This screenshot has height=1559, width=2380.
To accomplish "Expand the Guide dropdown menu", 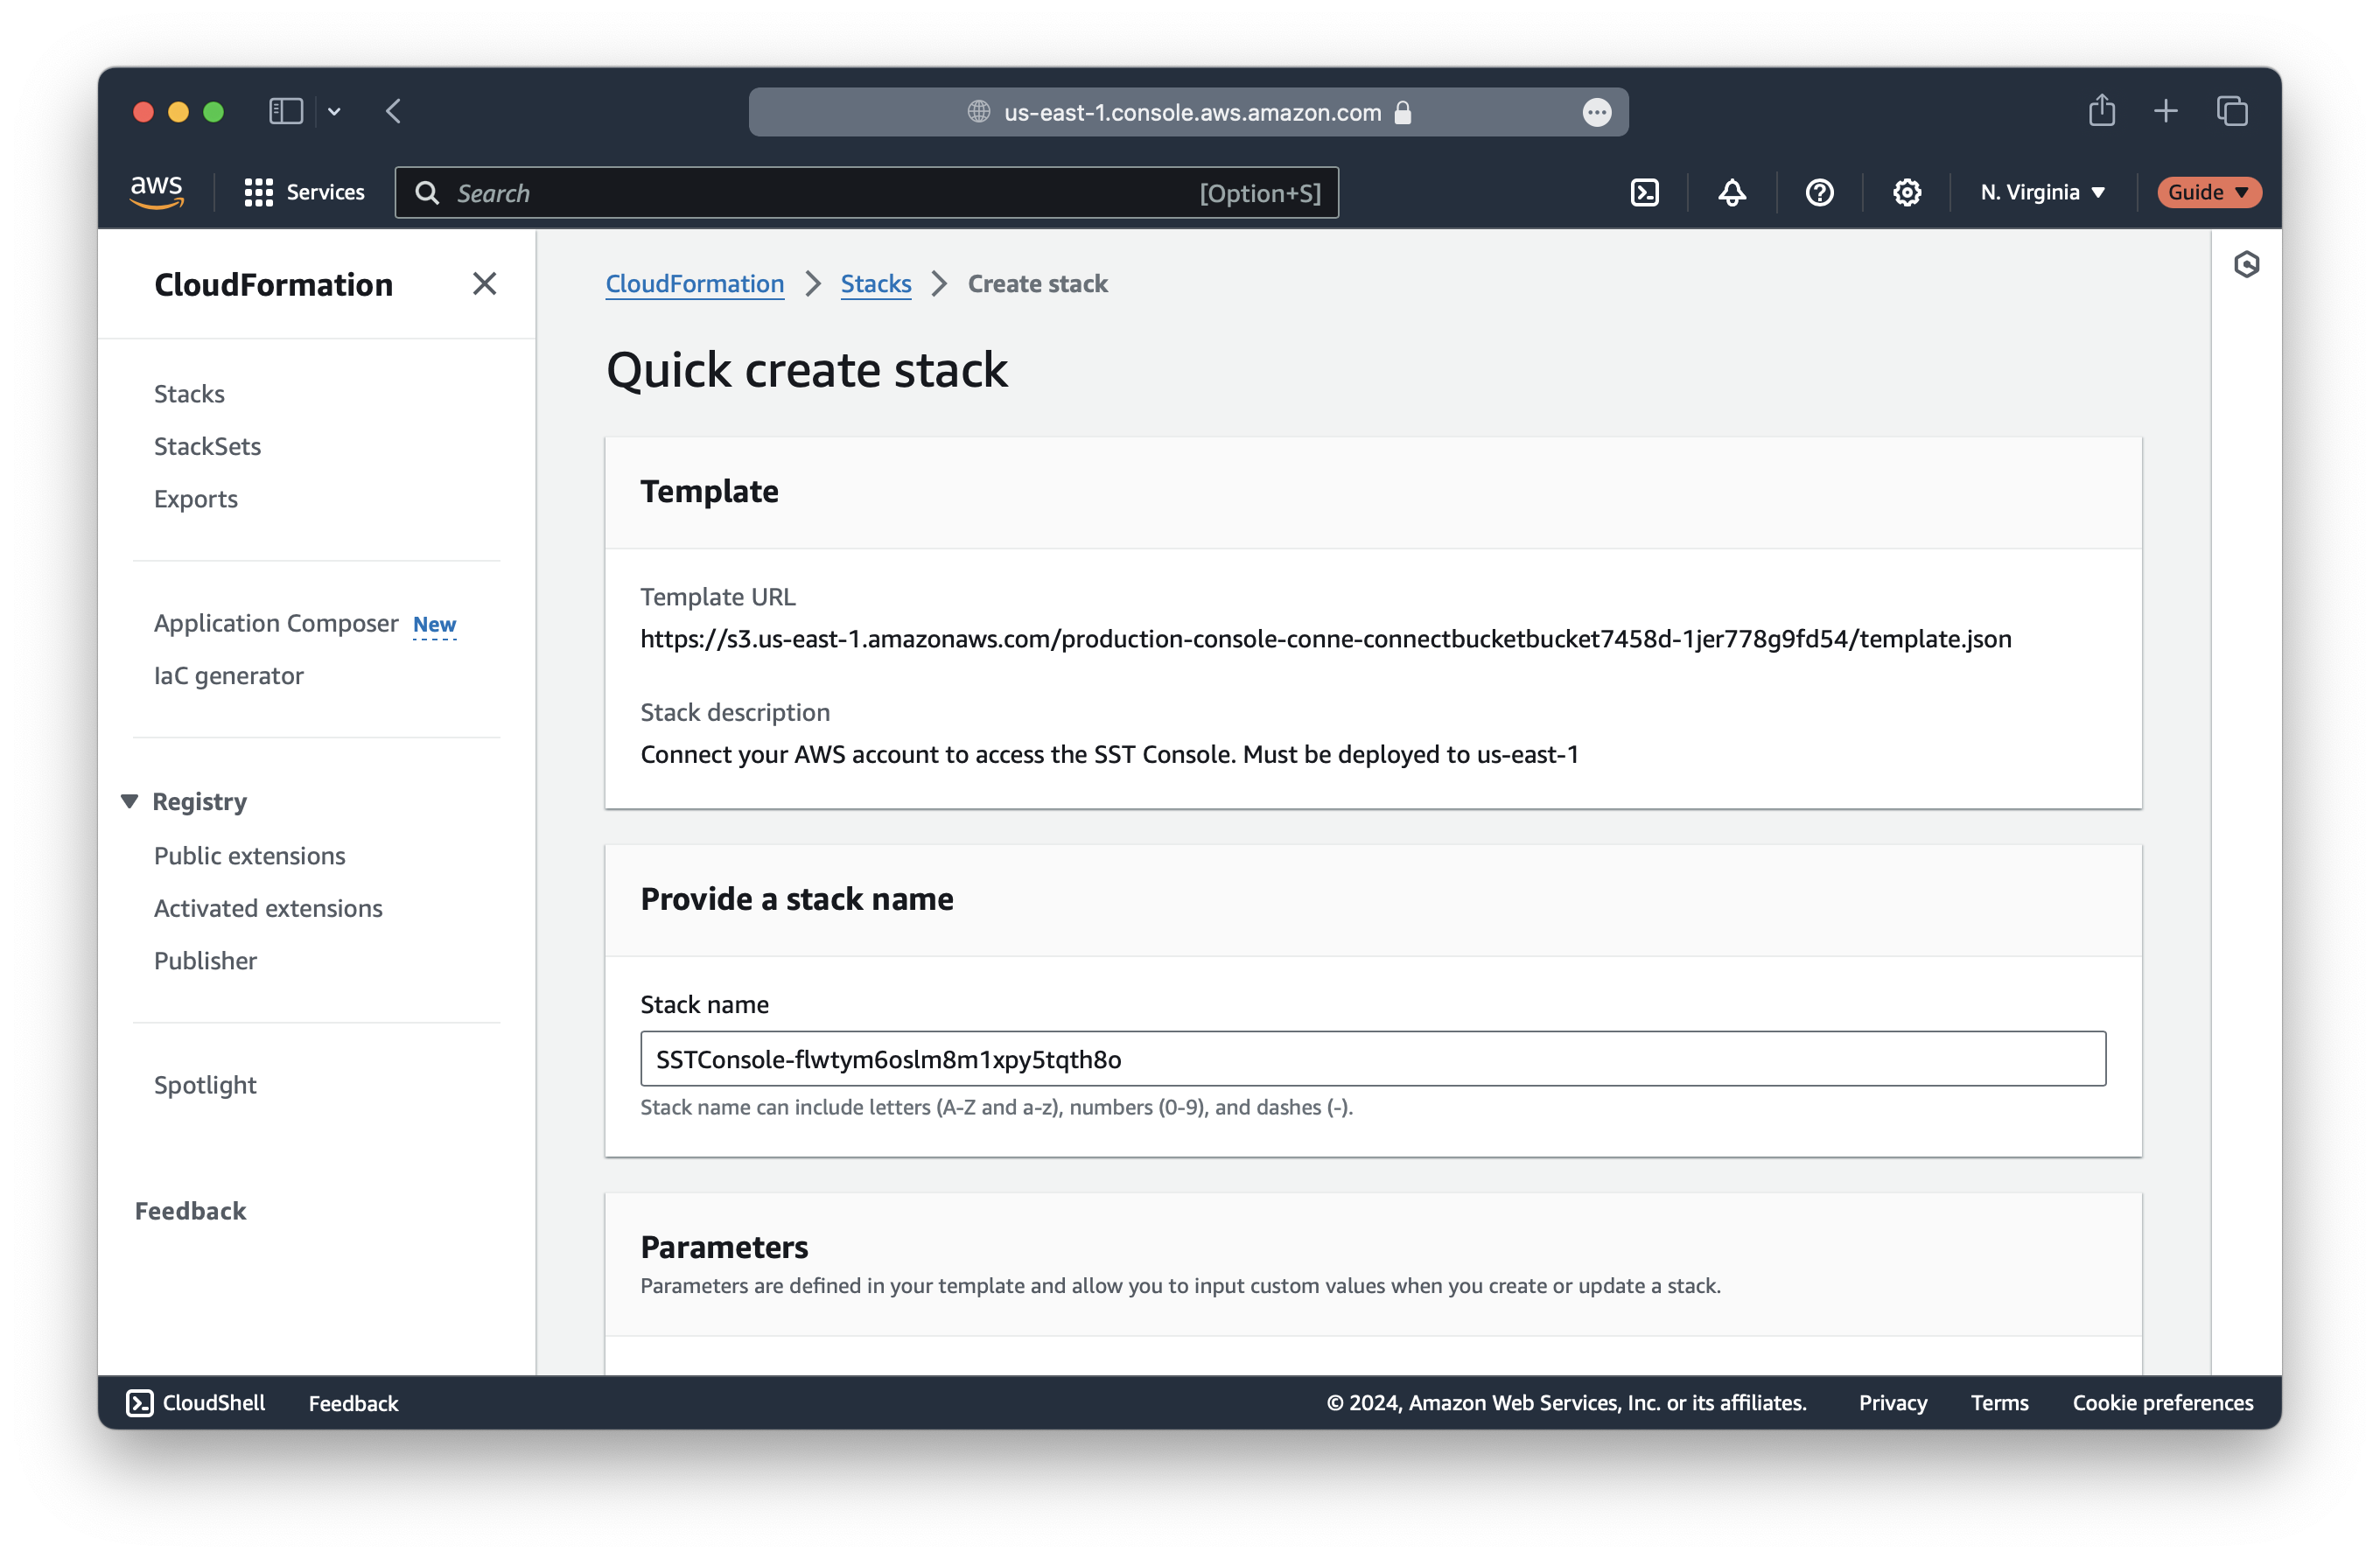I will (2206, 192).
